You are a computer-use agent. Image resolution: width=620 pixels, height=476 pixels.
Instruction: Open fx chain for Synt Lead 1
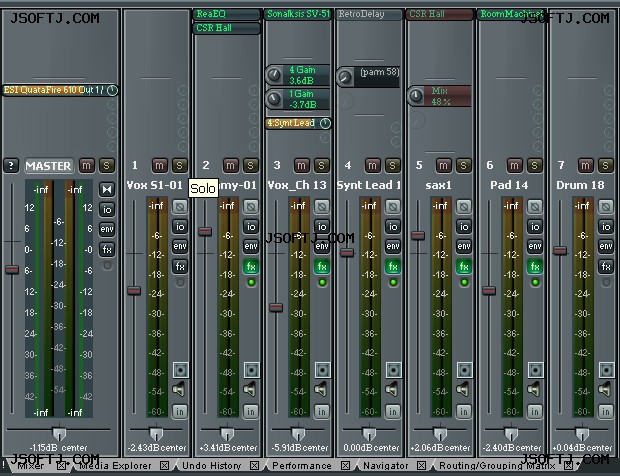pyautogui.click(x=393, y=266)
